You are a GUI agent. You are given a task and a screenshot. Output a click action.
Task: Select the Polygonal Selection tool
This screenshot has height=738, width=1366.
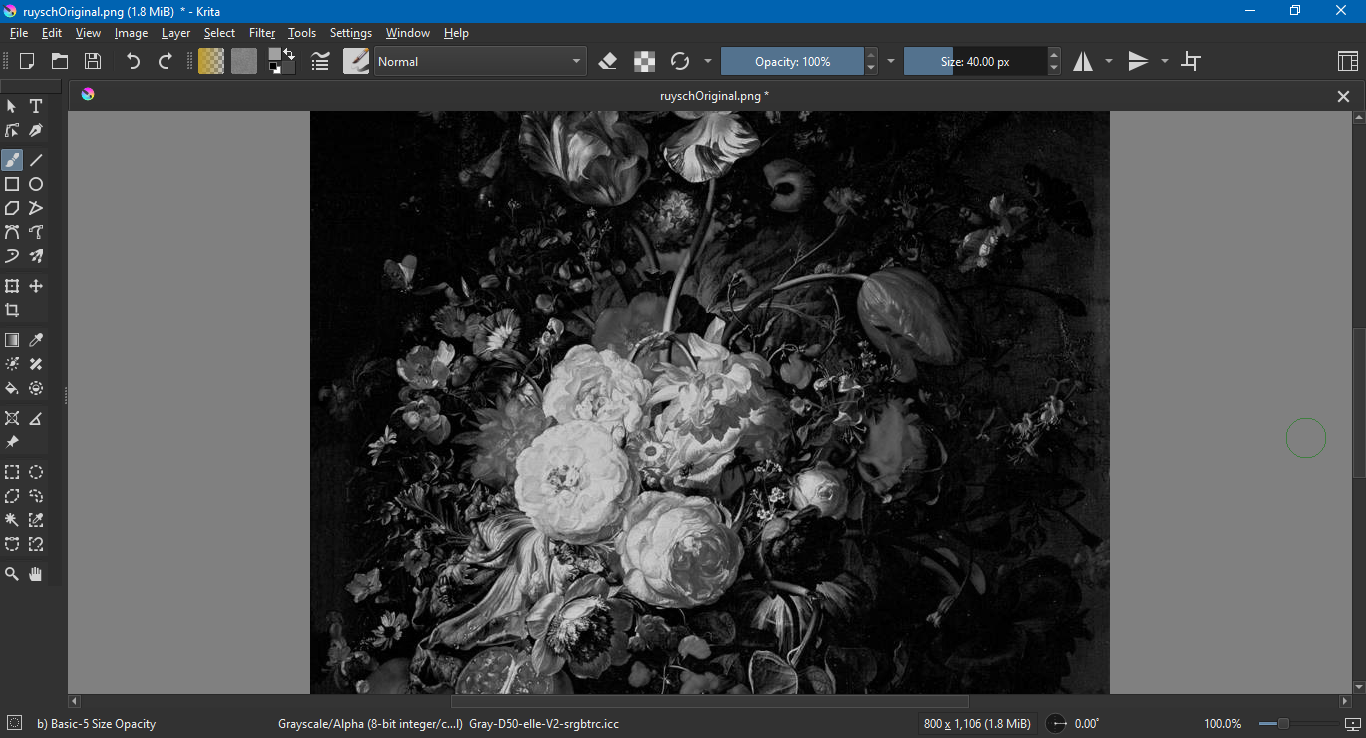click(12, 496)
